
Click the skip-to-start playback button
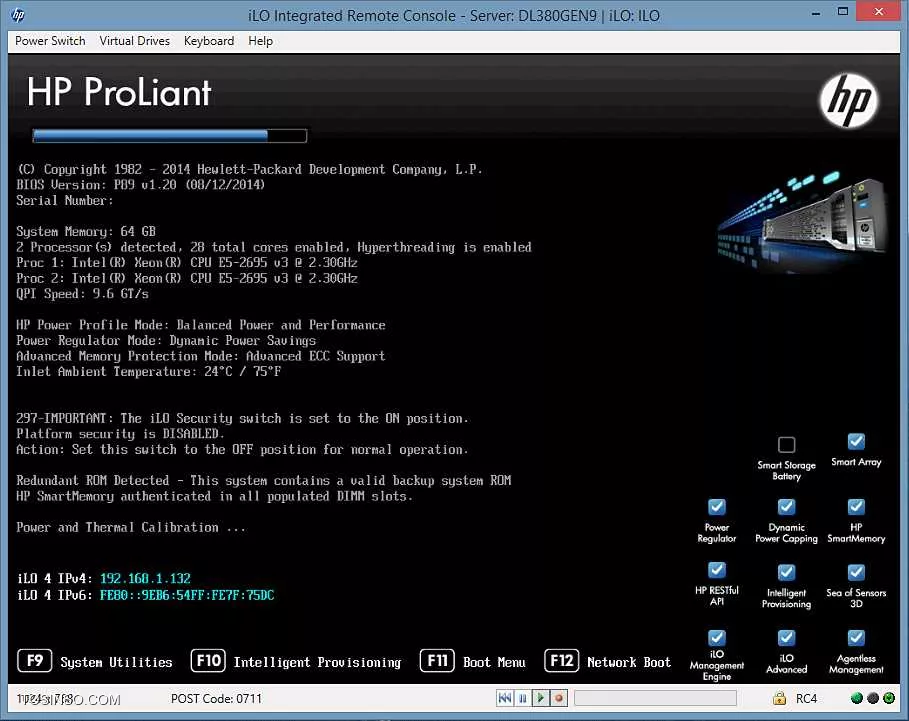coord(505,698)
